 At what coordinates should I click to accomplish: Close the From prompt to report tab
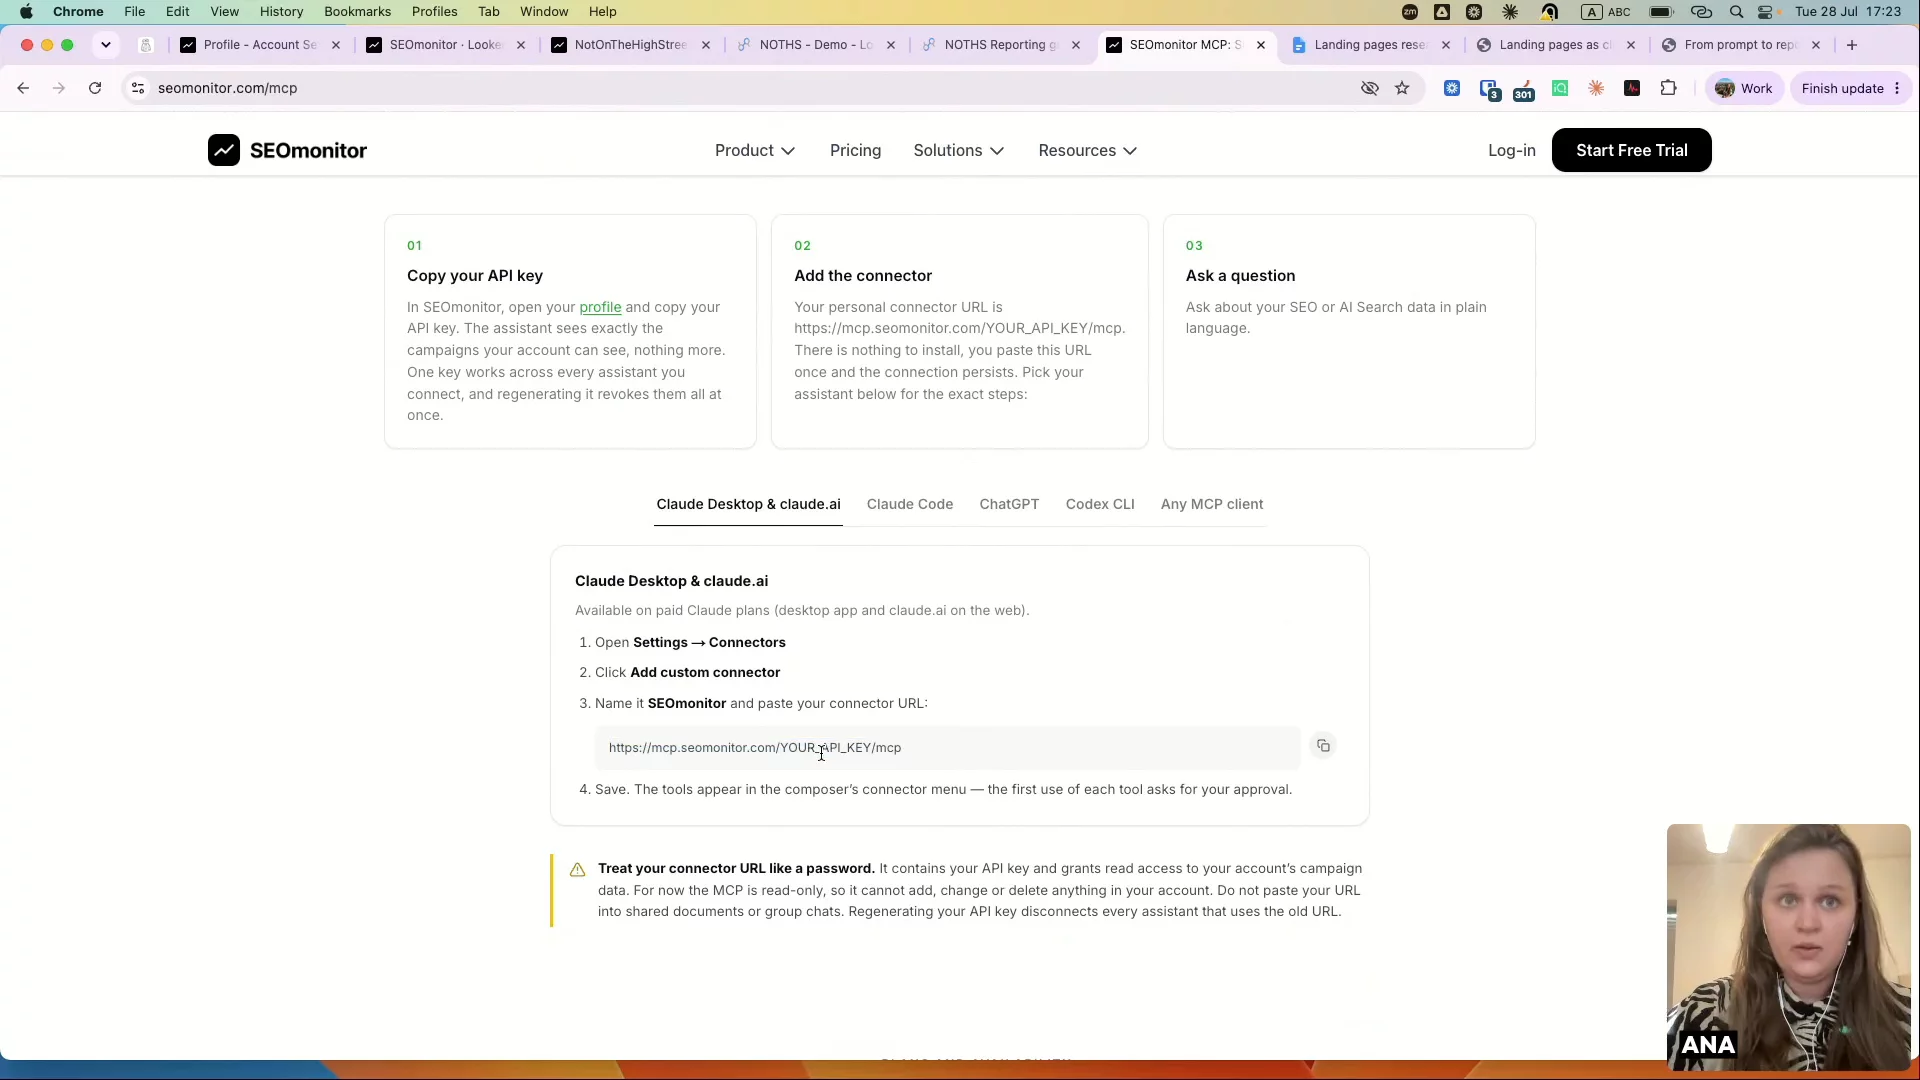(x=1816, y=45)
